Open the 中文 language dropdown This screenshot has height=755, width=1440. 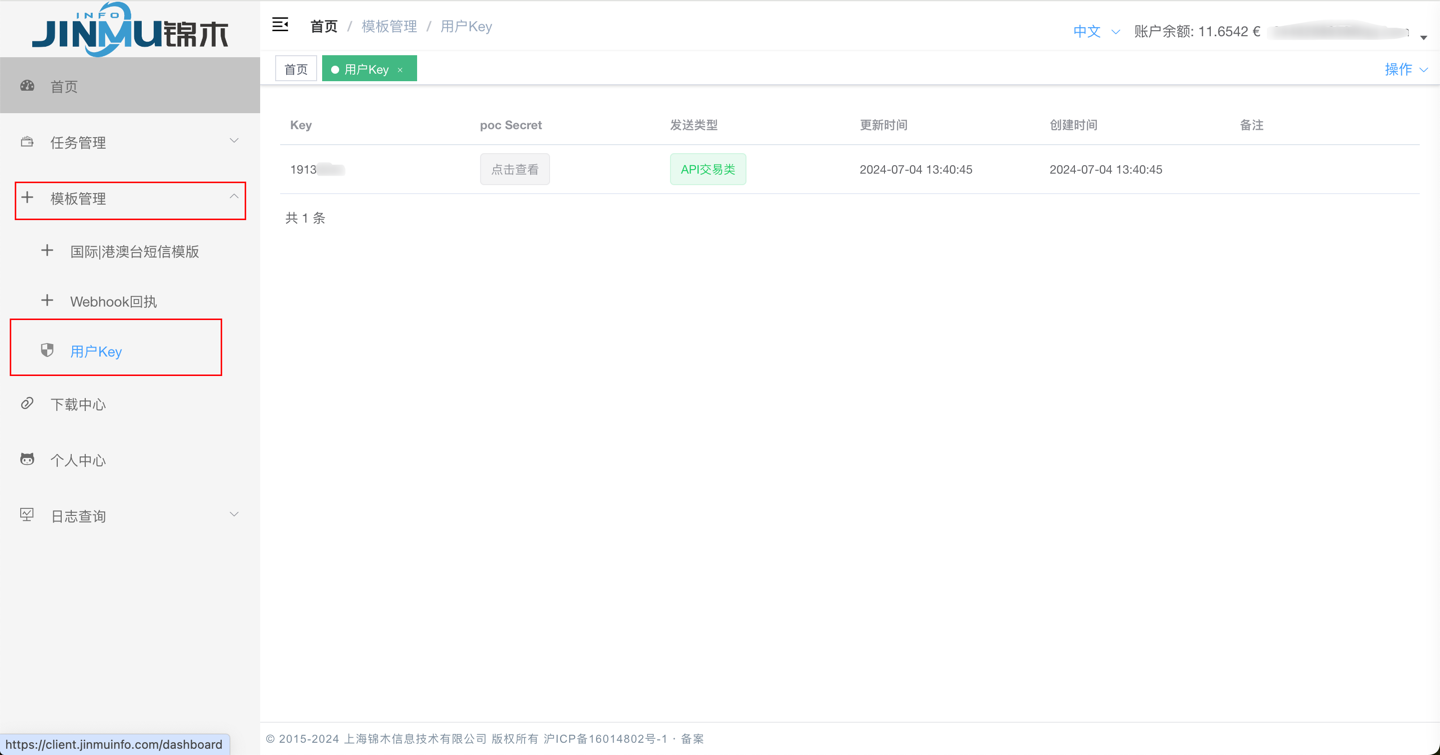coord(1096,32)
